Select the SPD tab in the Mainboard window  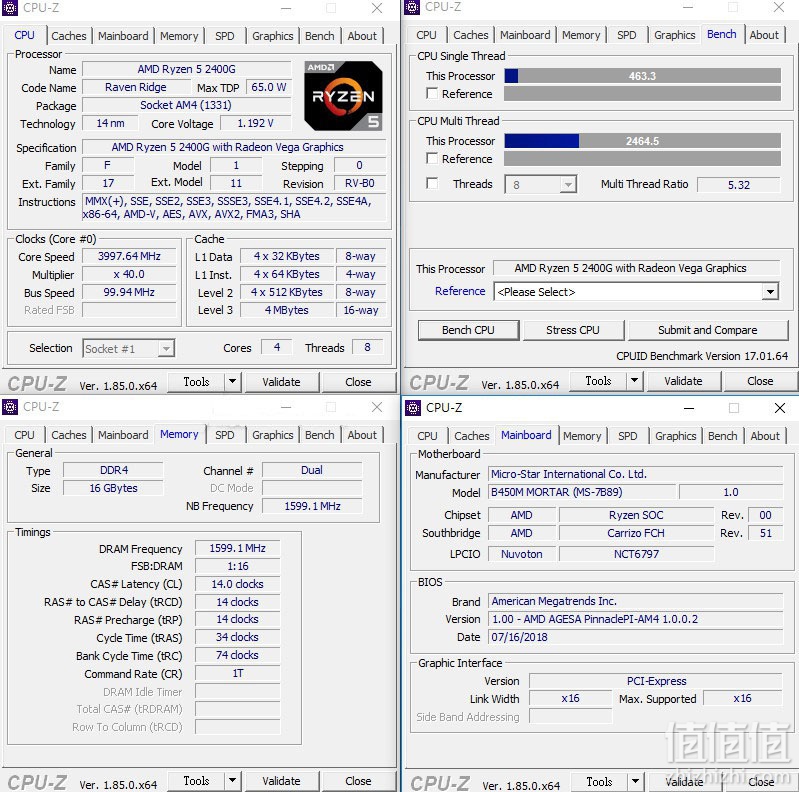[x=628, y=436]
